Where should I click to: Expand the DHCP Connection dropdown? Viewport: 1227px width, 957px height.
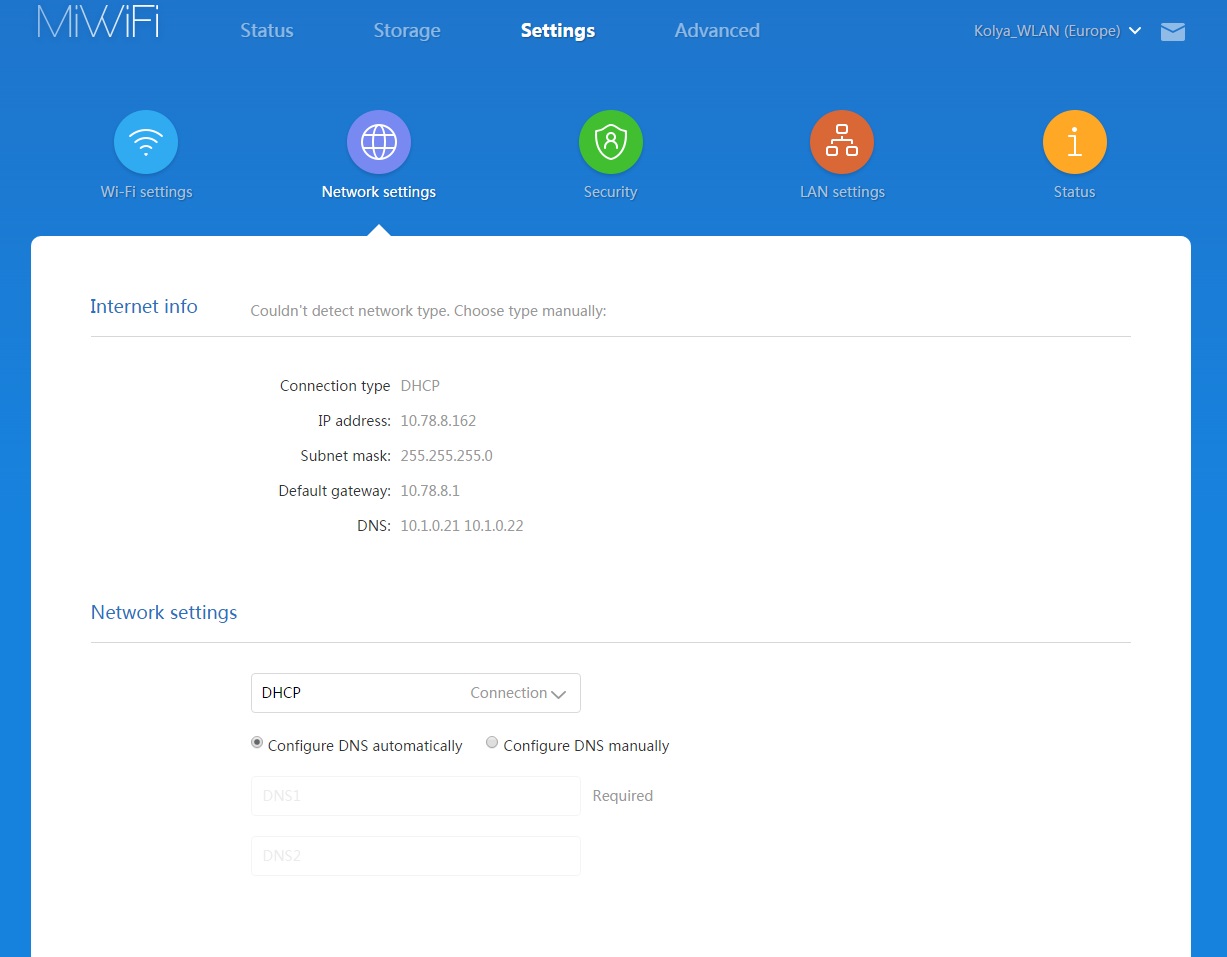[x=415, y=693]
